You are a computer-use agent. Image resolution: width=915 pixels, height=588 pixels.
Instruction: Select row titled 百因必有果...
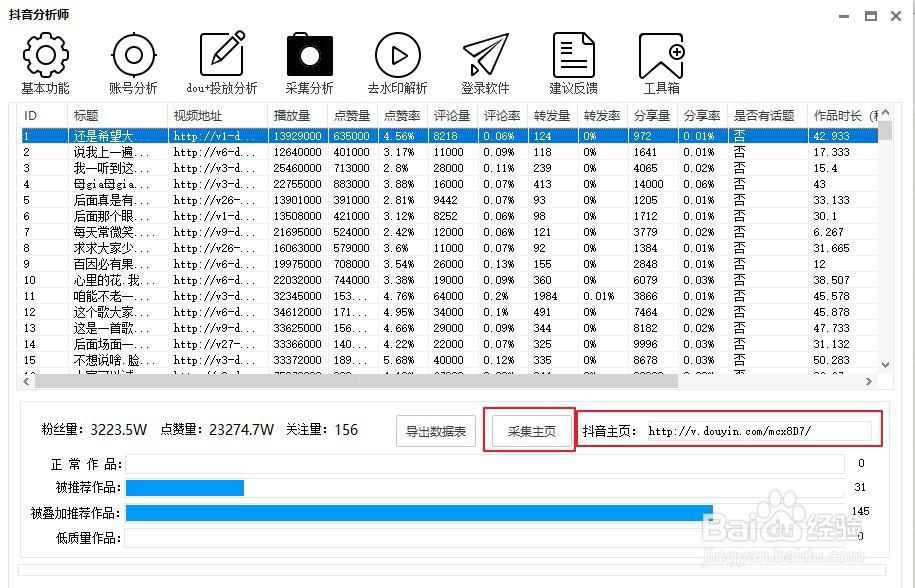pos(448,264)
